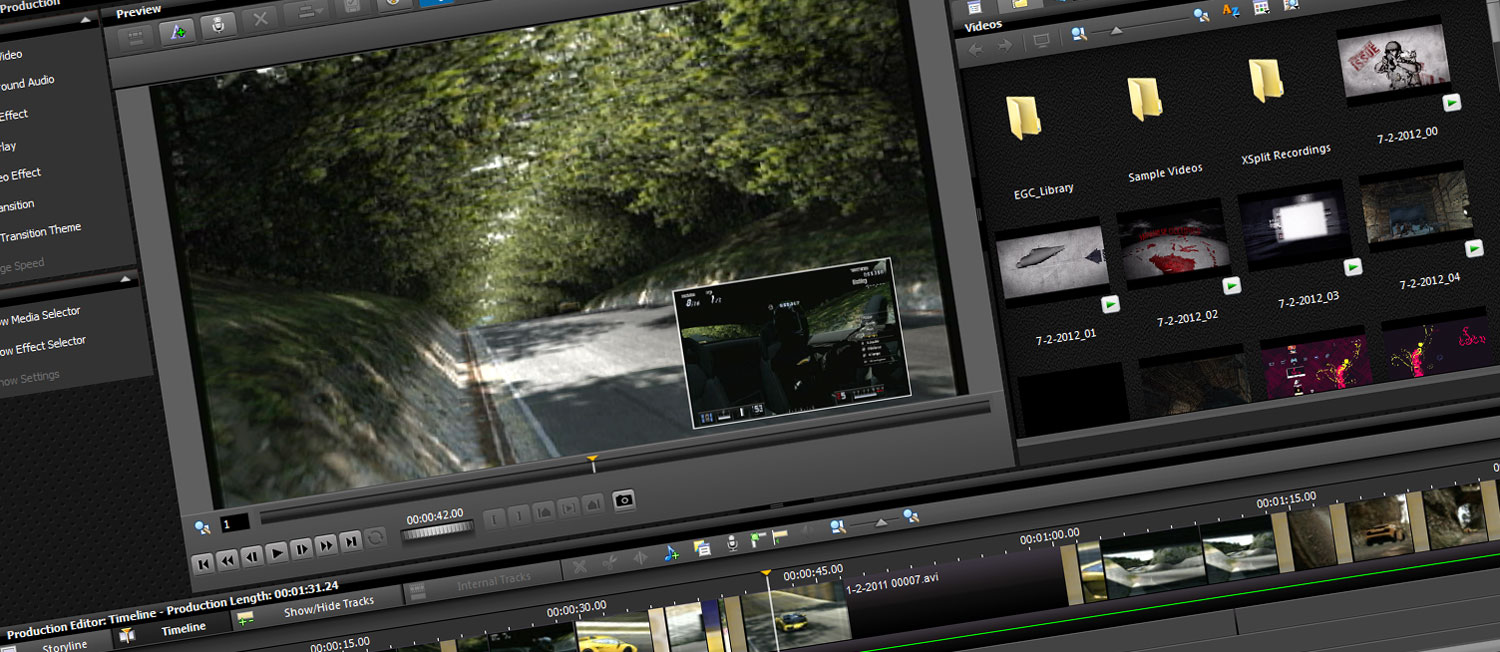Add a text title from the Preview toolbar

click(x=178, y=32)
